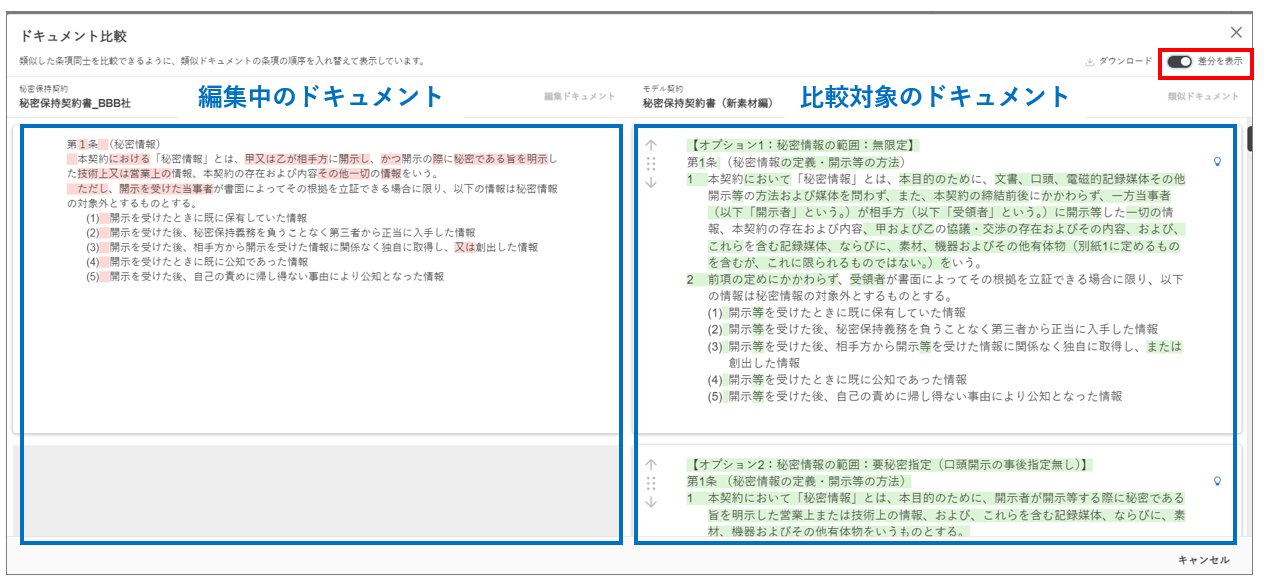
Task: Click the 編集ドキュメント label button
Action: [579, 97]
